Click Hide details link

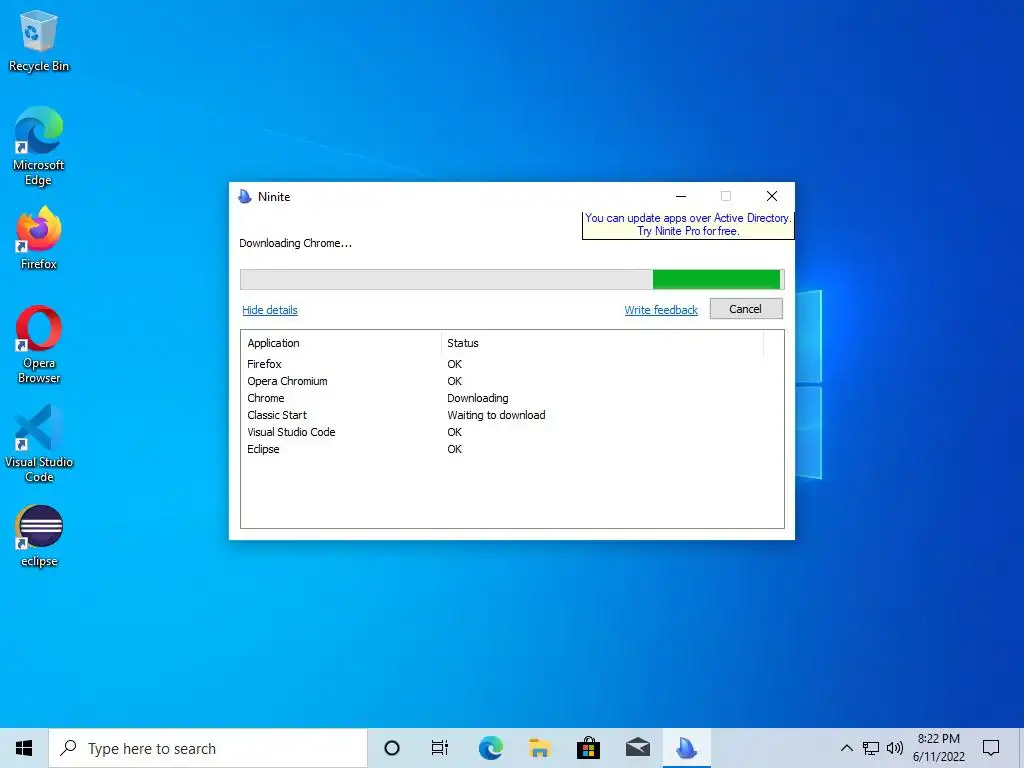270,310
